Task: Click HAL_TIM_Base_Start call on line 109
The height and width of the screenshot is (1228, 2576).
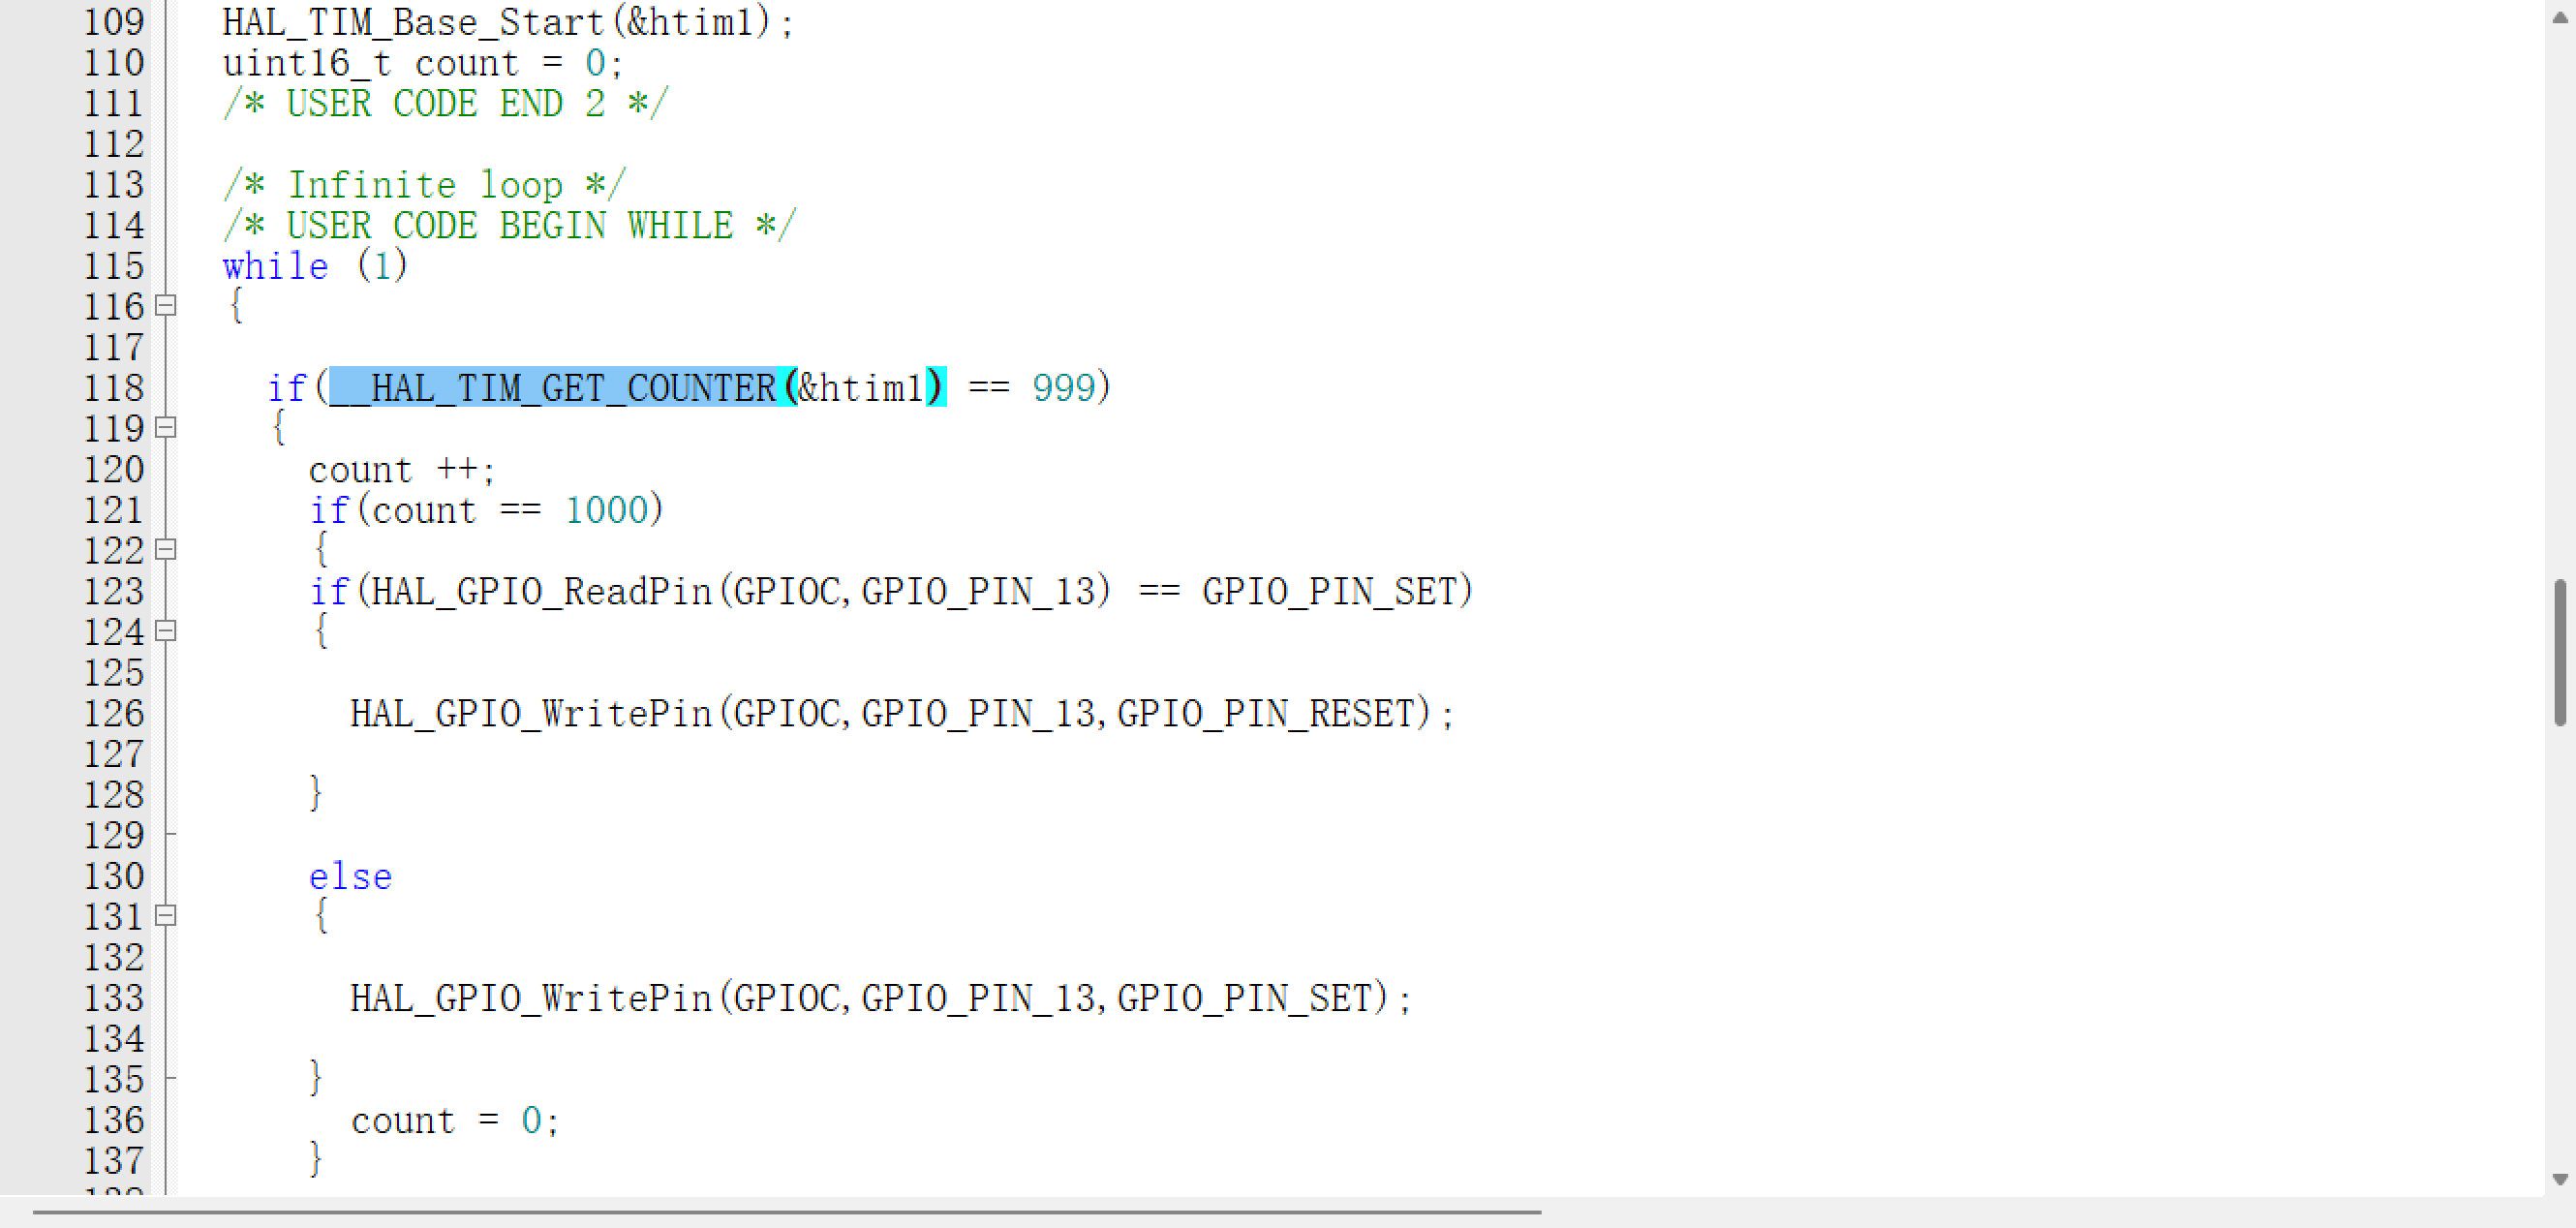Action: coord(508,22)
